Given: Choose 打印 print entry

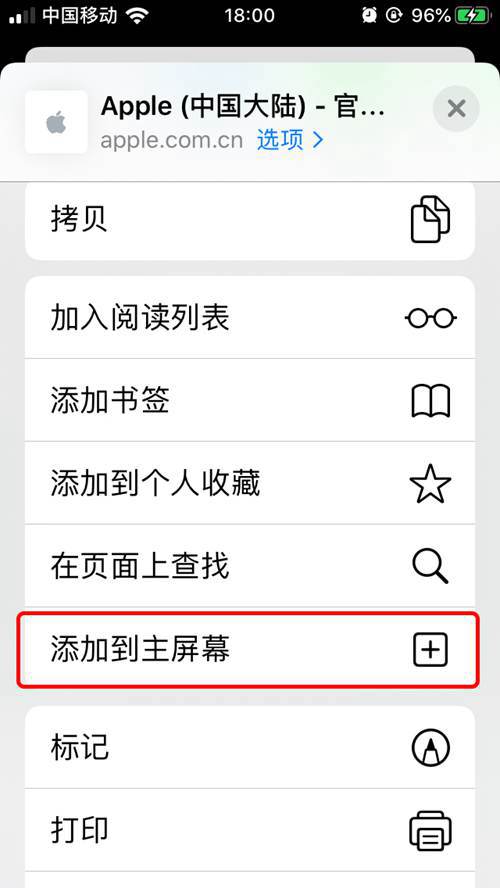Looking at the screenshot, I should [x=250, y=830].
